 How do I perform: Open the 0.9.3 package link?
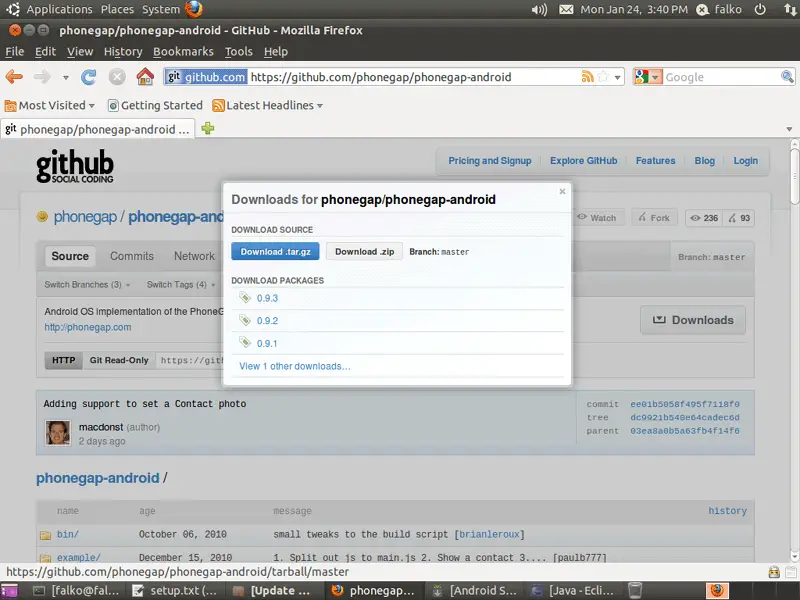point(267,298)
